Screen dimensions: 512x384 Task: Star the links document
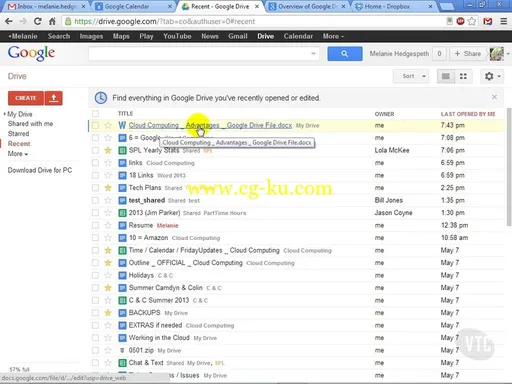coord(108,163)
